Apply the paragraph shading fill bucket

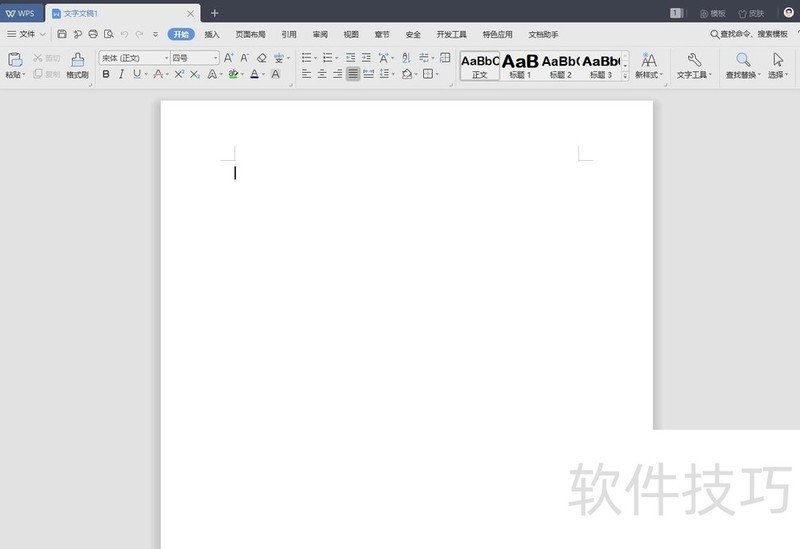(407, 74)
